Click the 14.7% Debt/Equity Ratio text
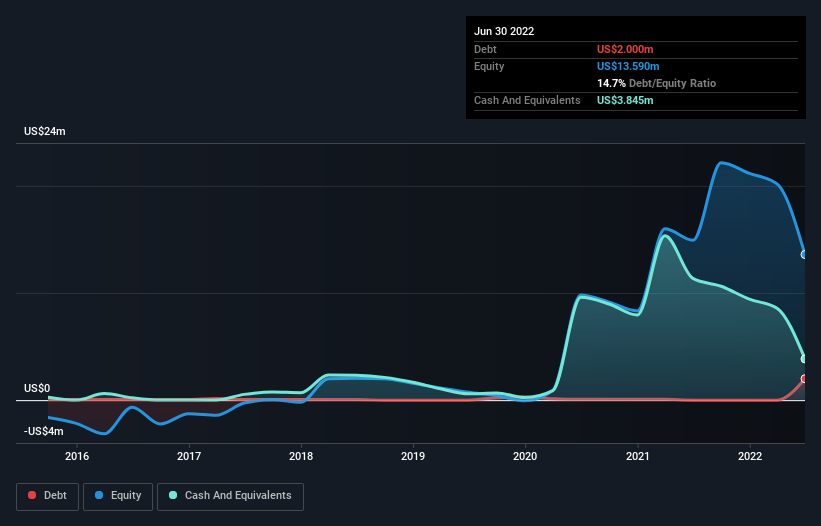 (656, 83)
